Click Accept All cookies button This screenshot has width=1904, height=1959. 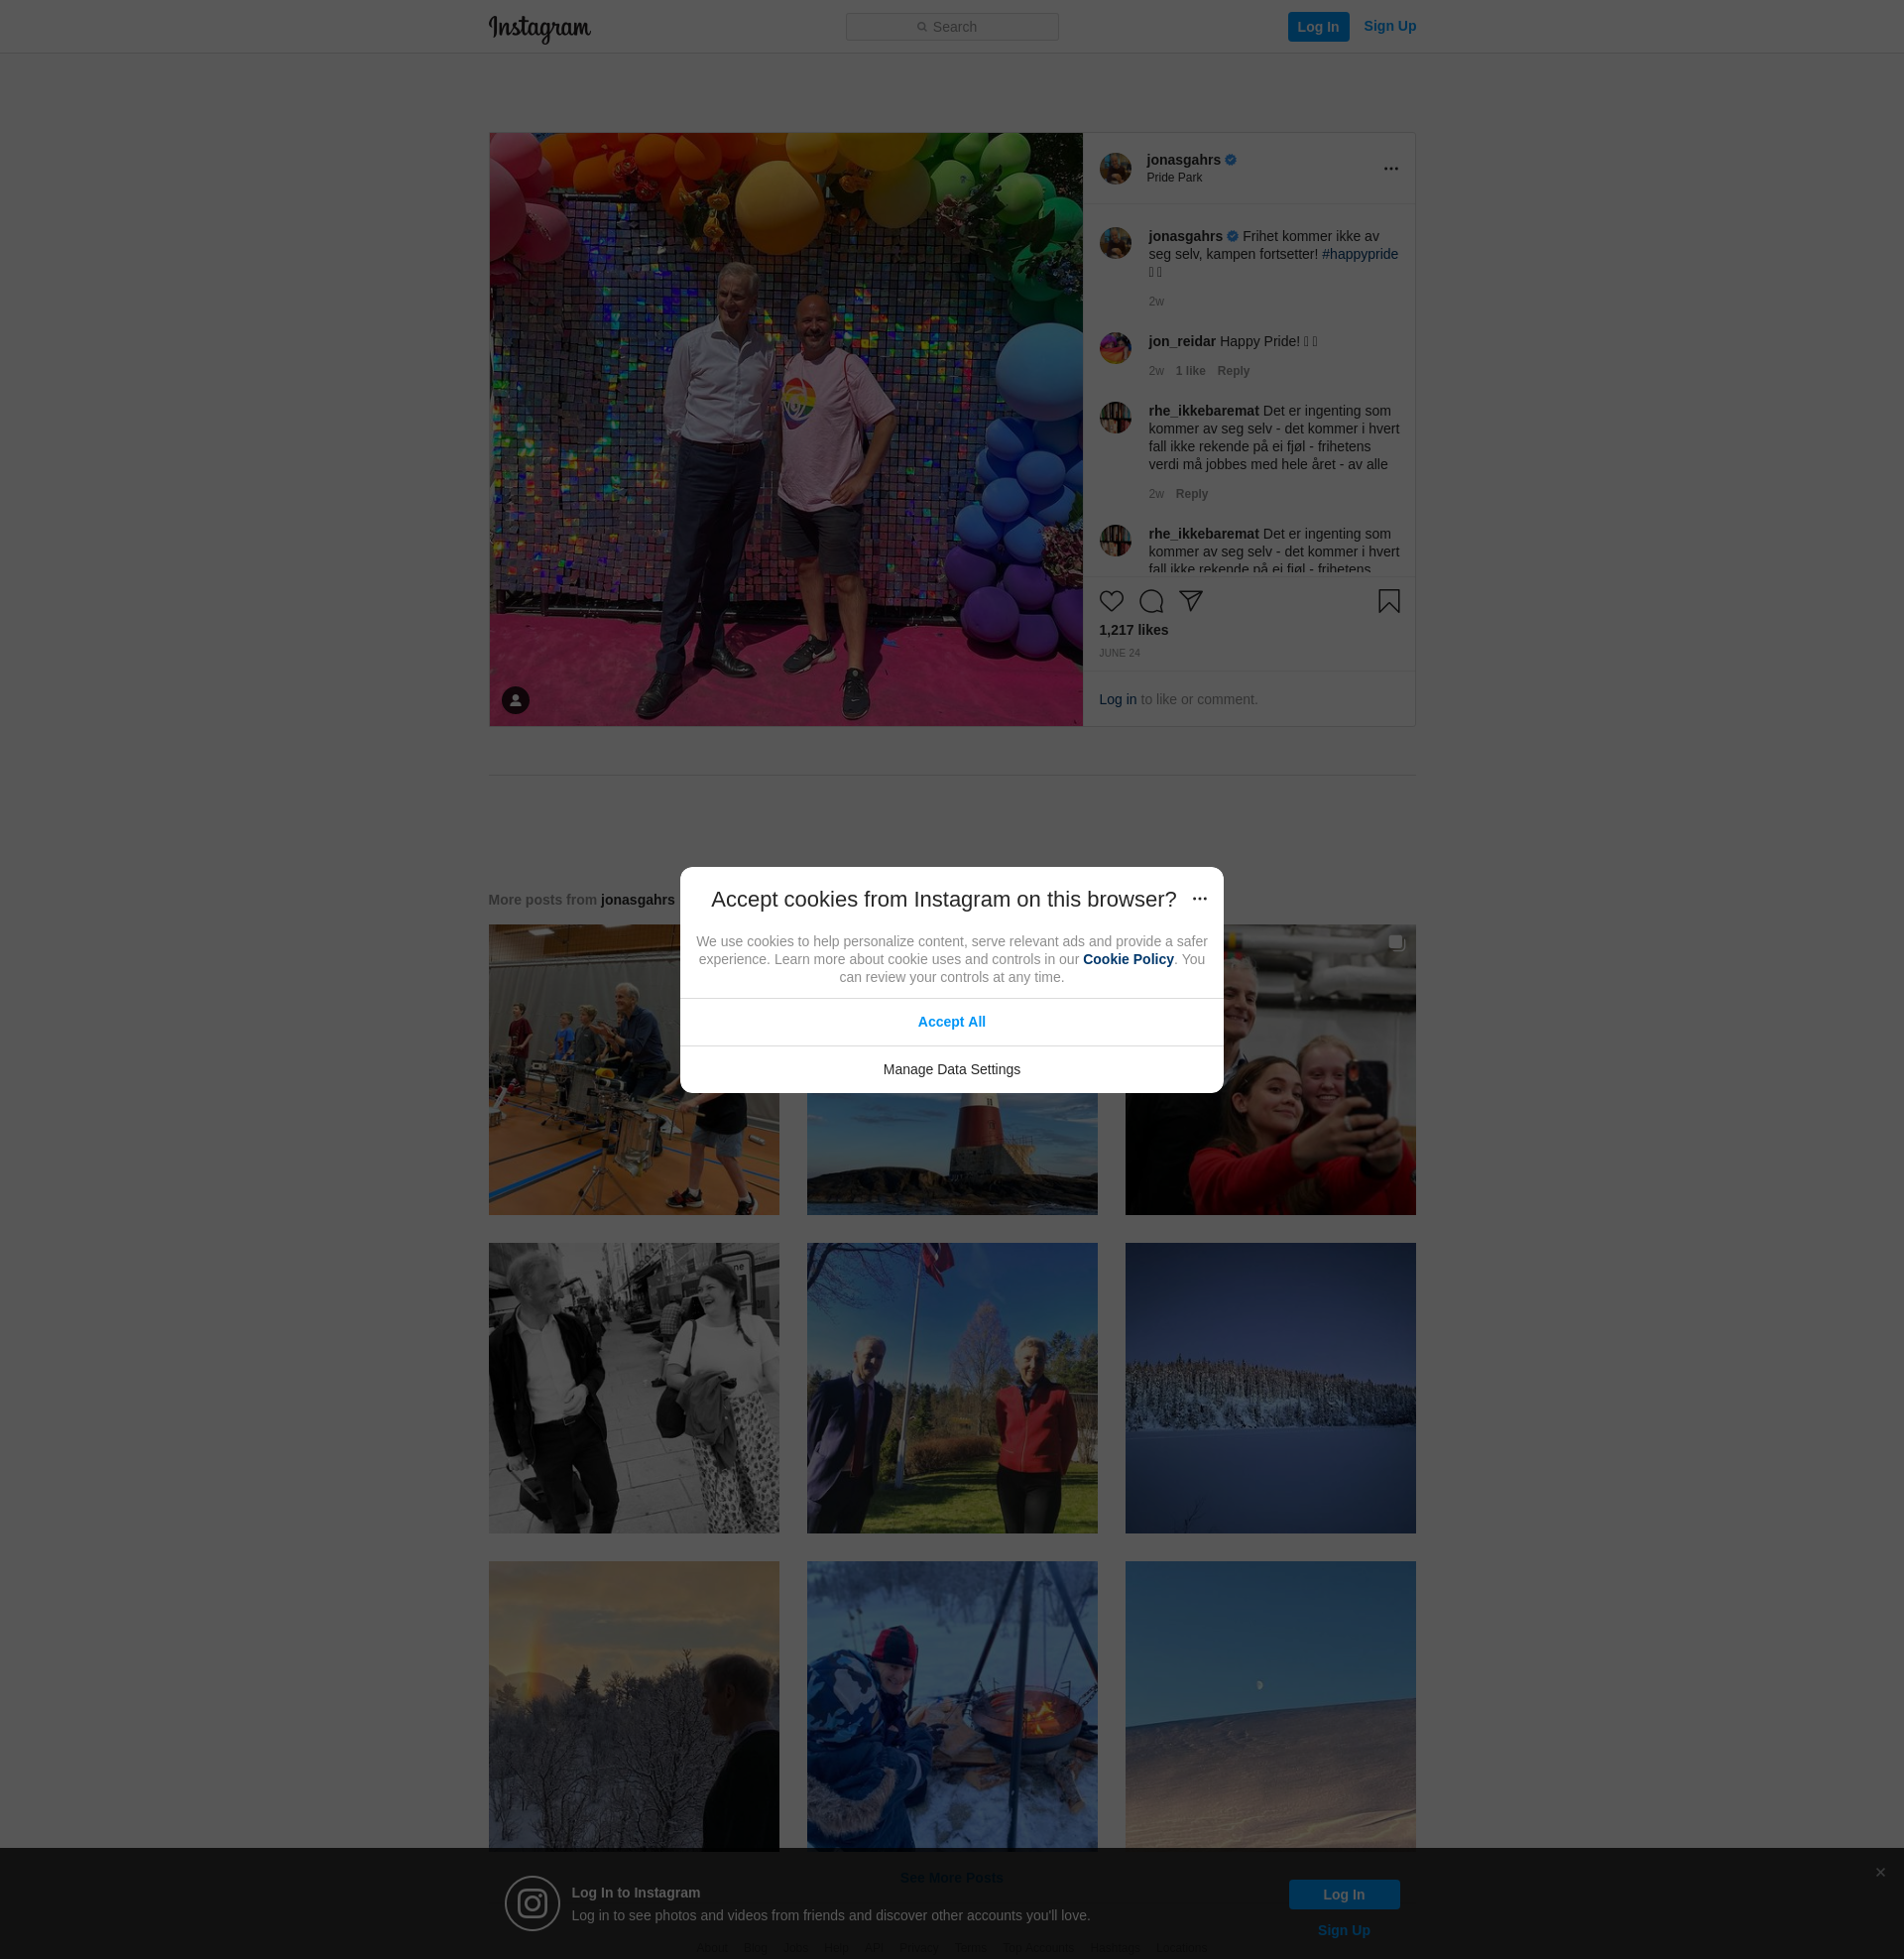[x=951, y=1022]
